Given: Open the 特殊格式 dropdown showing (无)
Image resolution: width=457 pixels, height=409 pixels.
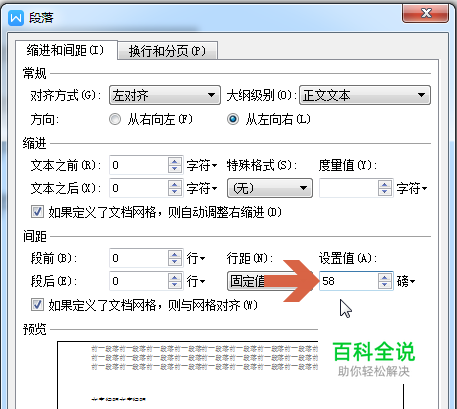Looking at the screenshot, I should (x=270, y=188).
